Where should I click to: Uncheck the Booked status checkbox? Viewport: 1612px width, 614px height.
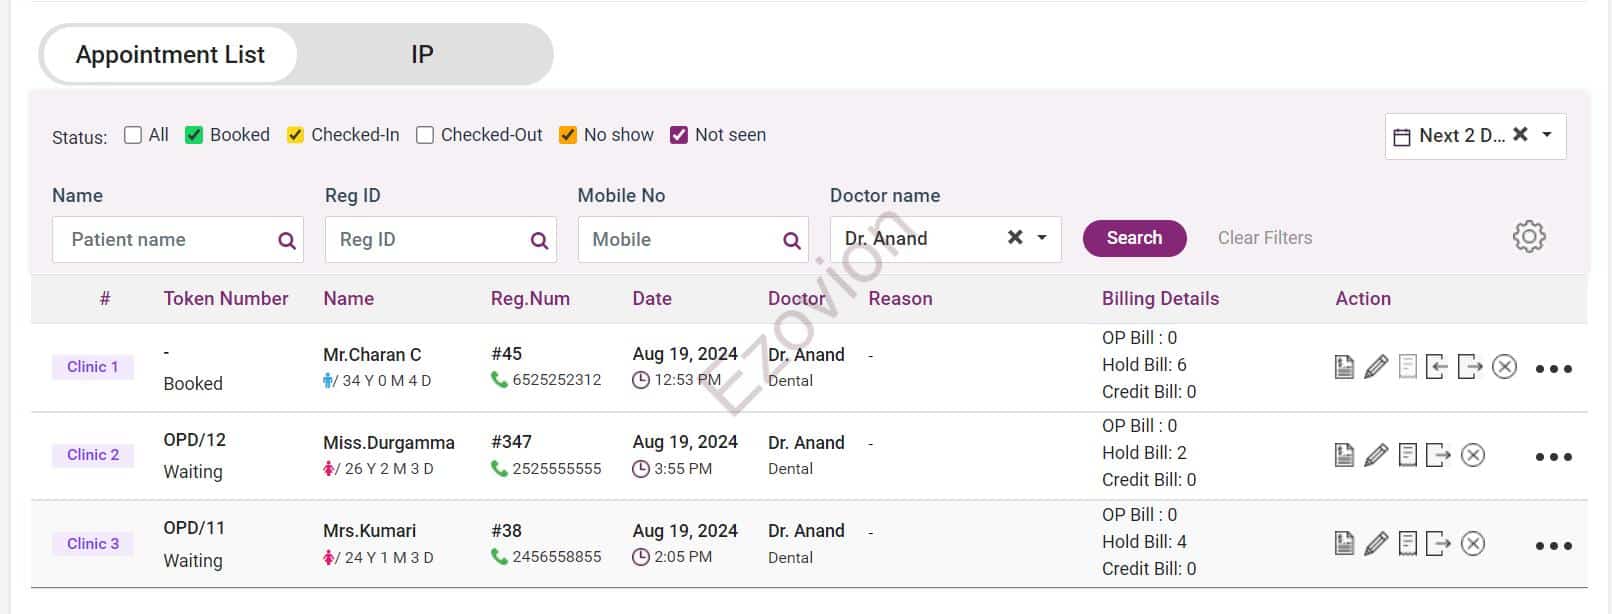[x=194, y=135]
